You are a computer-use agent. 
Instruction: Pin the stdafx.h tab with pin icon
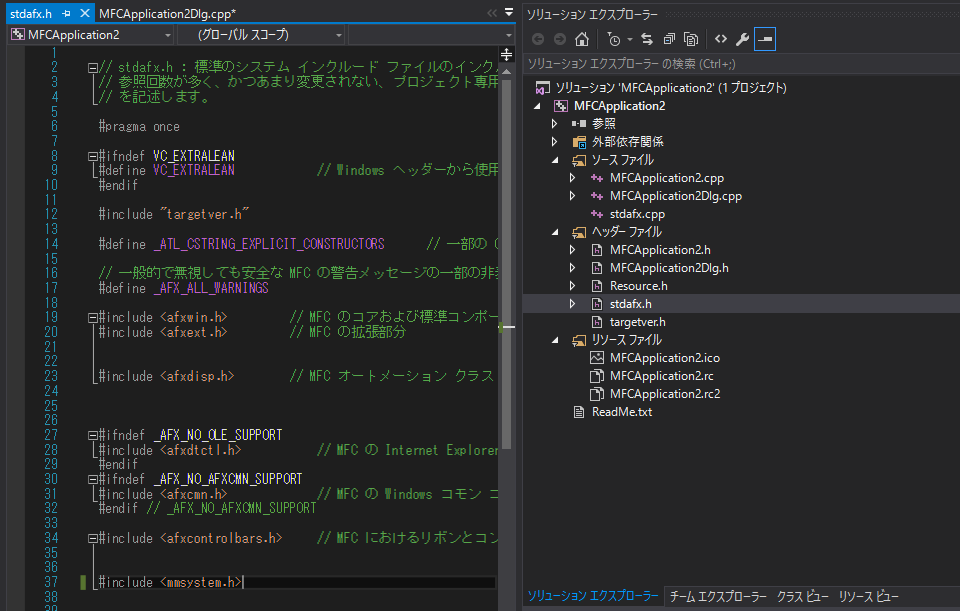pos(66,13)
